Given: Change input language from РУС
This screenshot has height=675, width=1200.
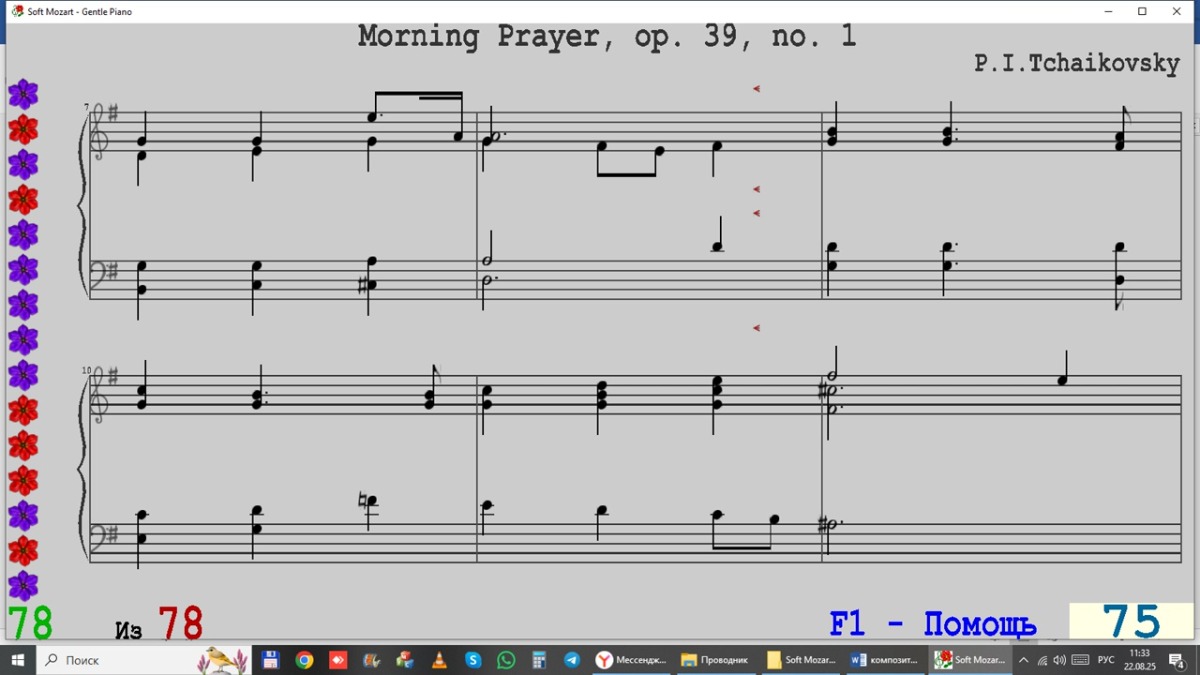Looking at the screenshot, I should point(1106,660).
